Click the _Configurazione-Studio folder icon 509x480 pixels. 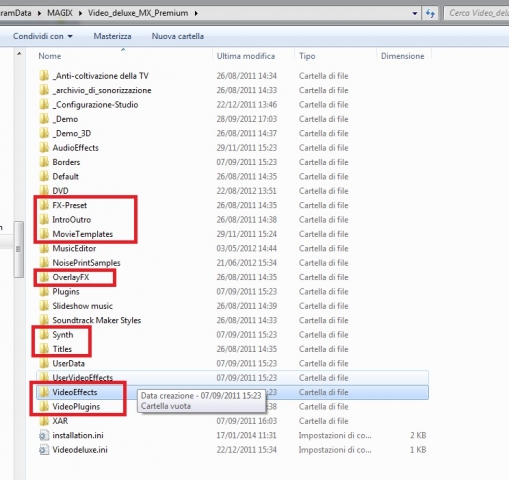(x=44, y=104)
